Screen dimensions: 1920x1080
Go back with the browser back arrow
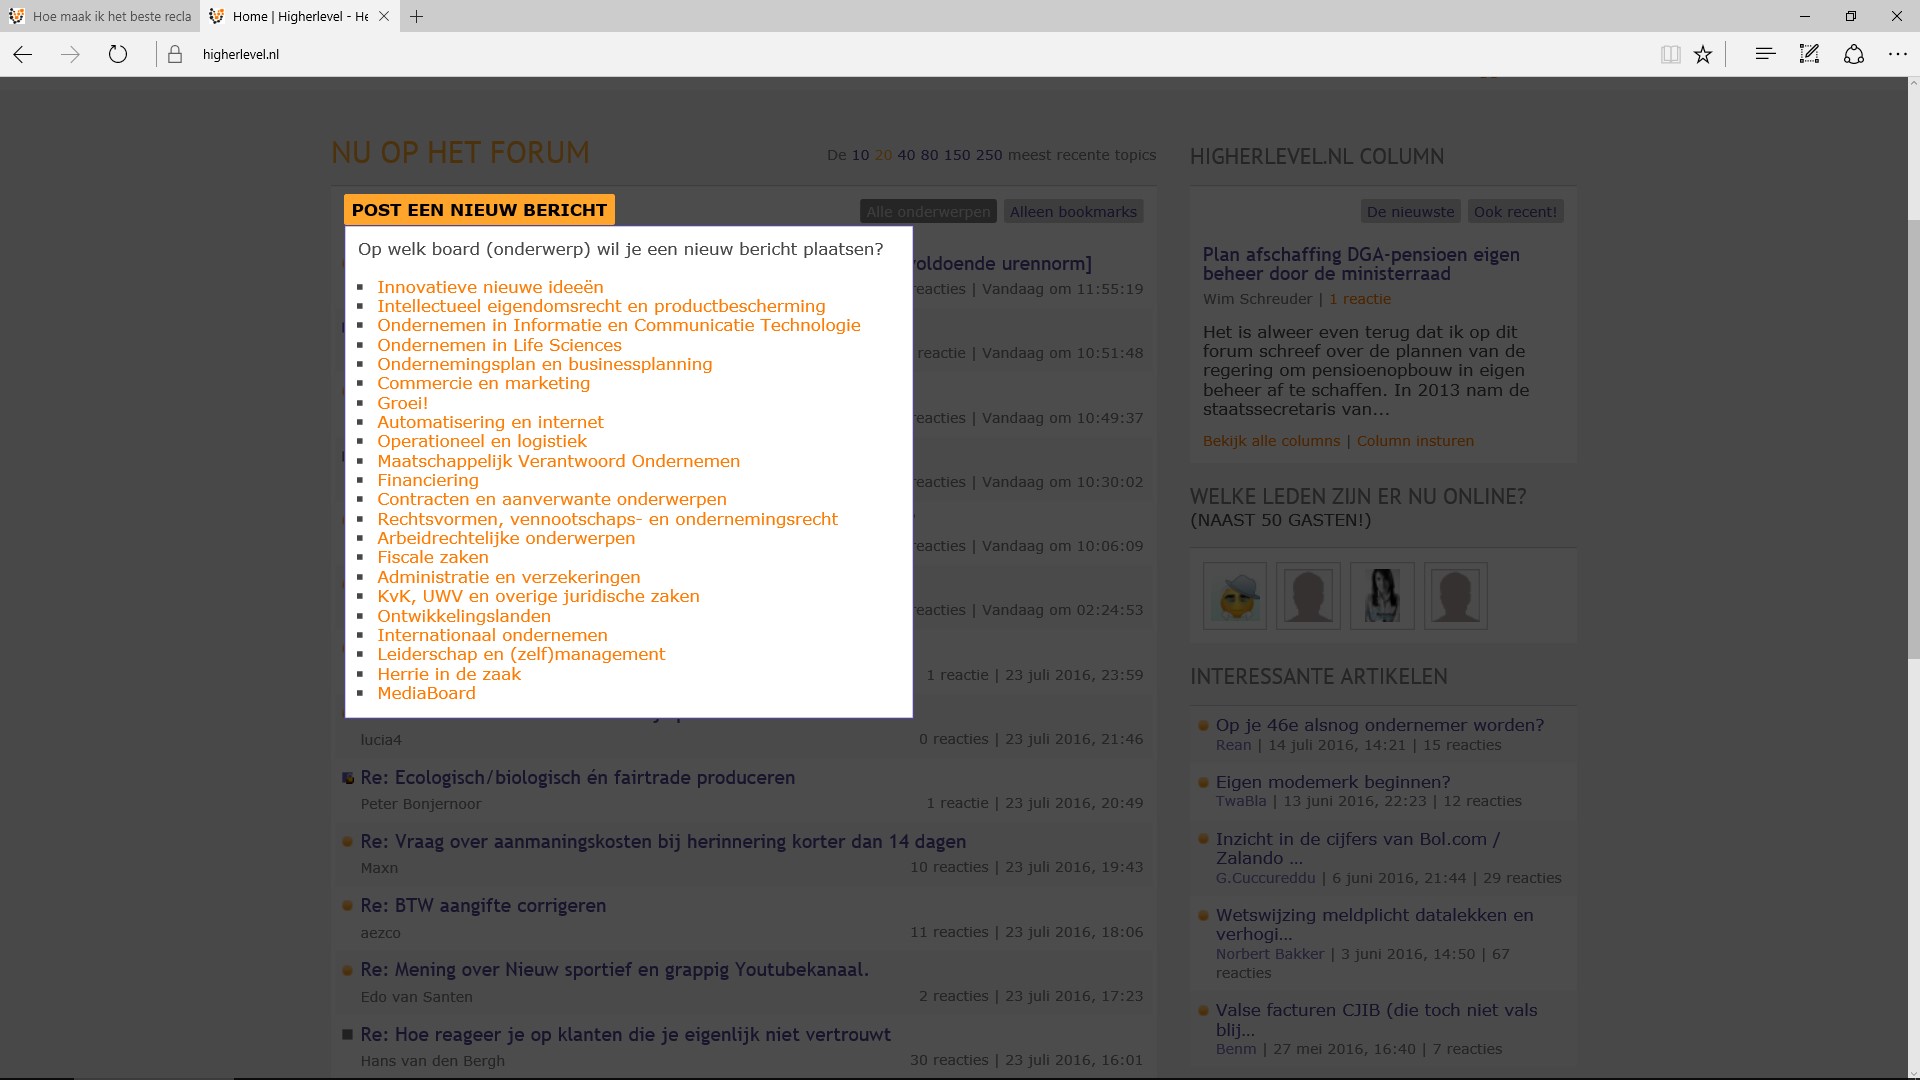(x=23, y=54)
